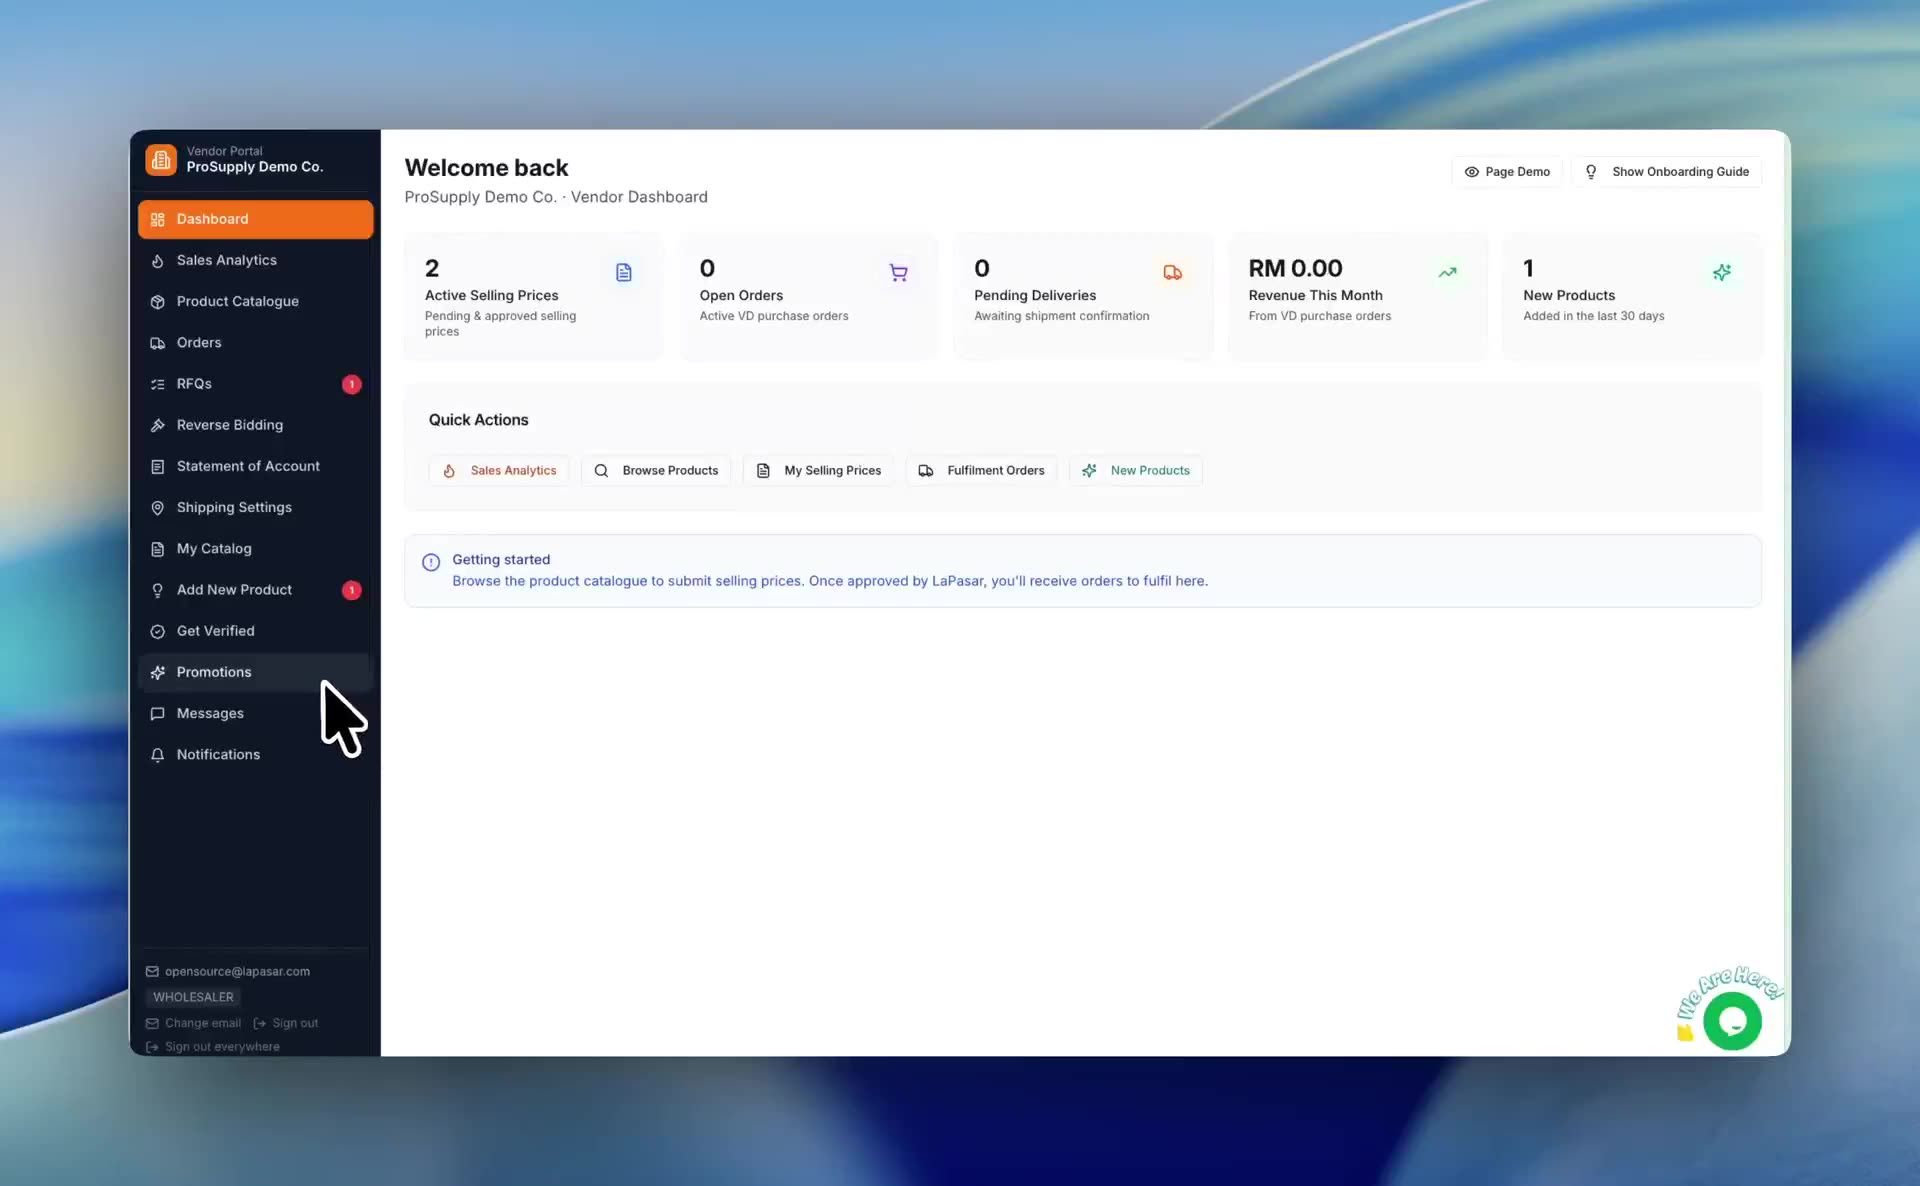Screen dimensions: 1920x1186
Task: Click the Sales Analytics flame icon in sidebar
Action: point(157,260)
